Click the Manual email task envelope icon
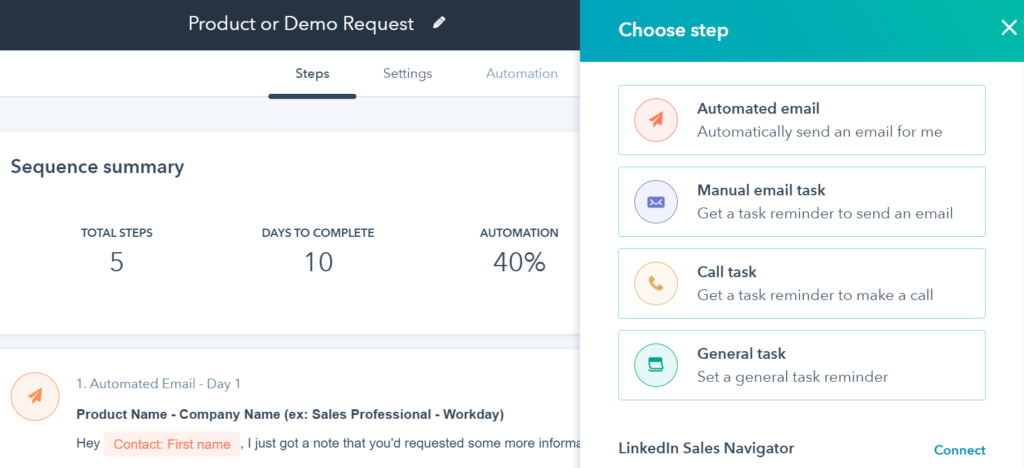 656,202
